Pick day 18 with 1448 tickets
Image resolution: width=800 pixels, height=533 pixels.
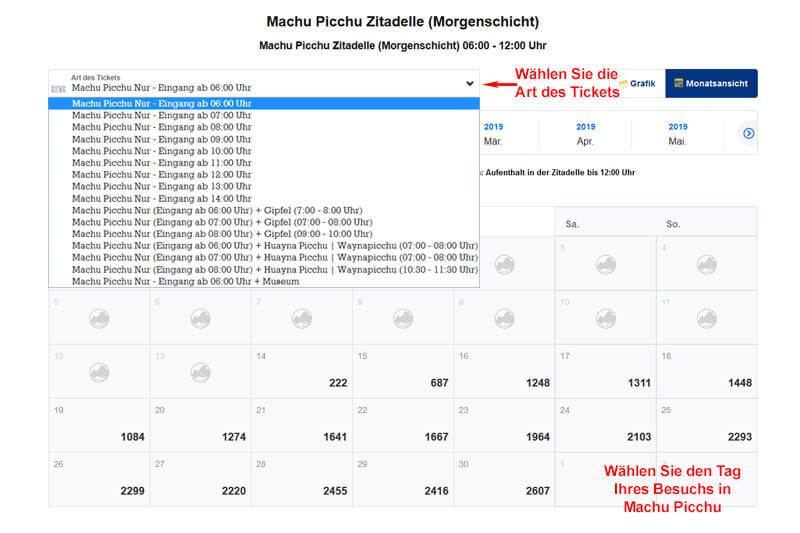point(707,371)
